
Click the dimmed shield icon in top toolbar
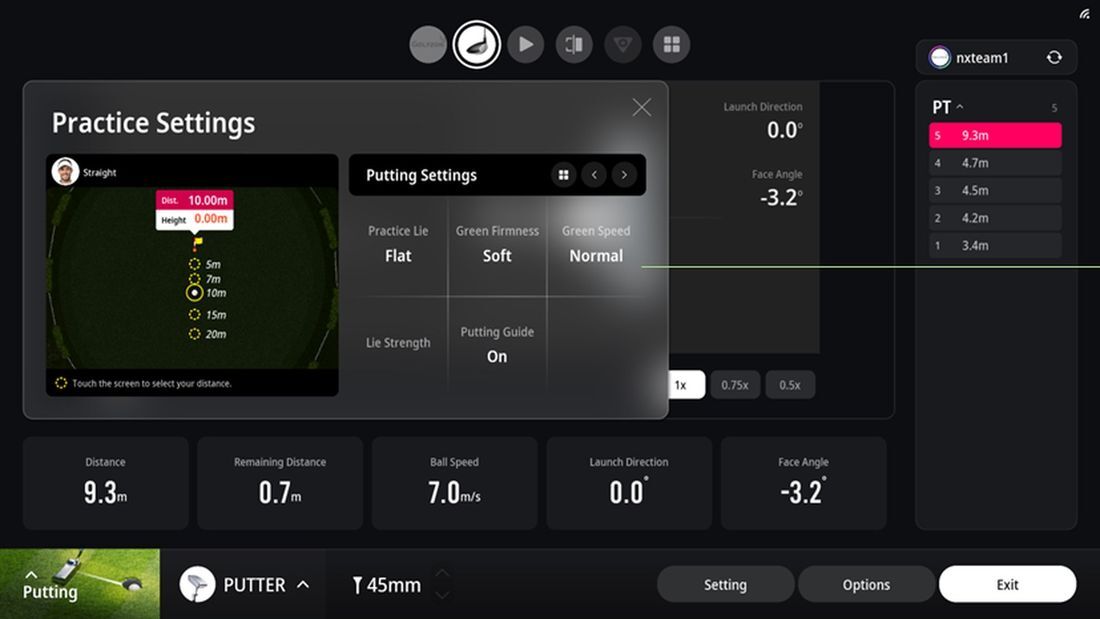coord(622,44)
